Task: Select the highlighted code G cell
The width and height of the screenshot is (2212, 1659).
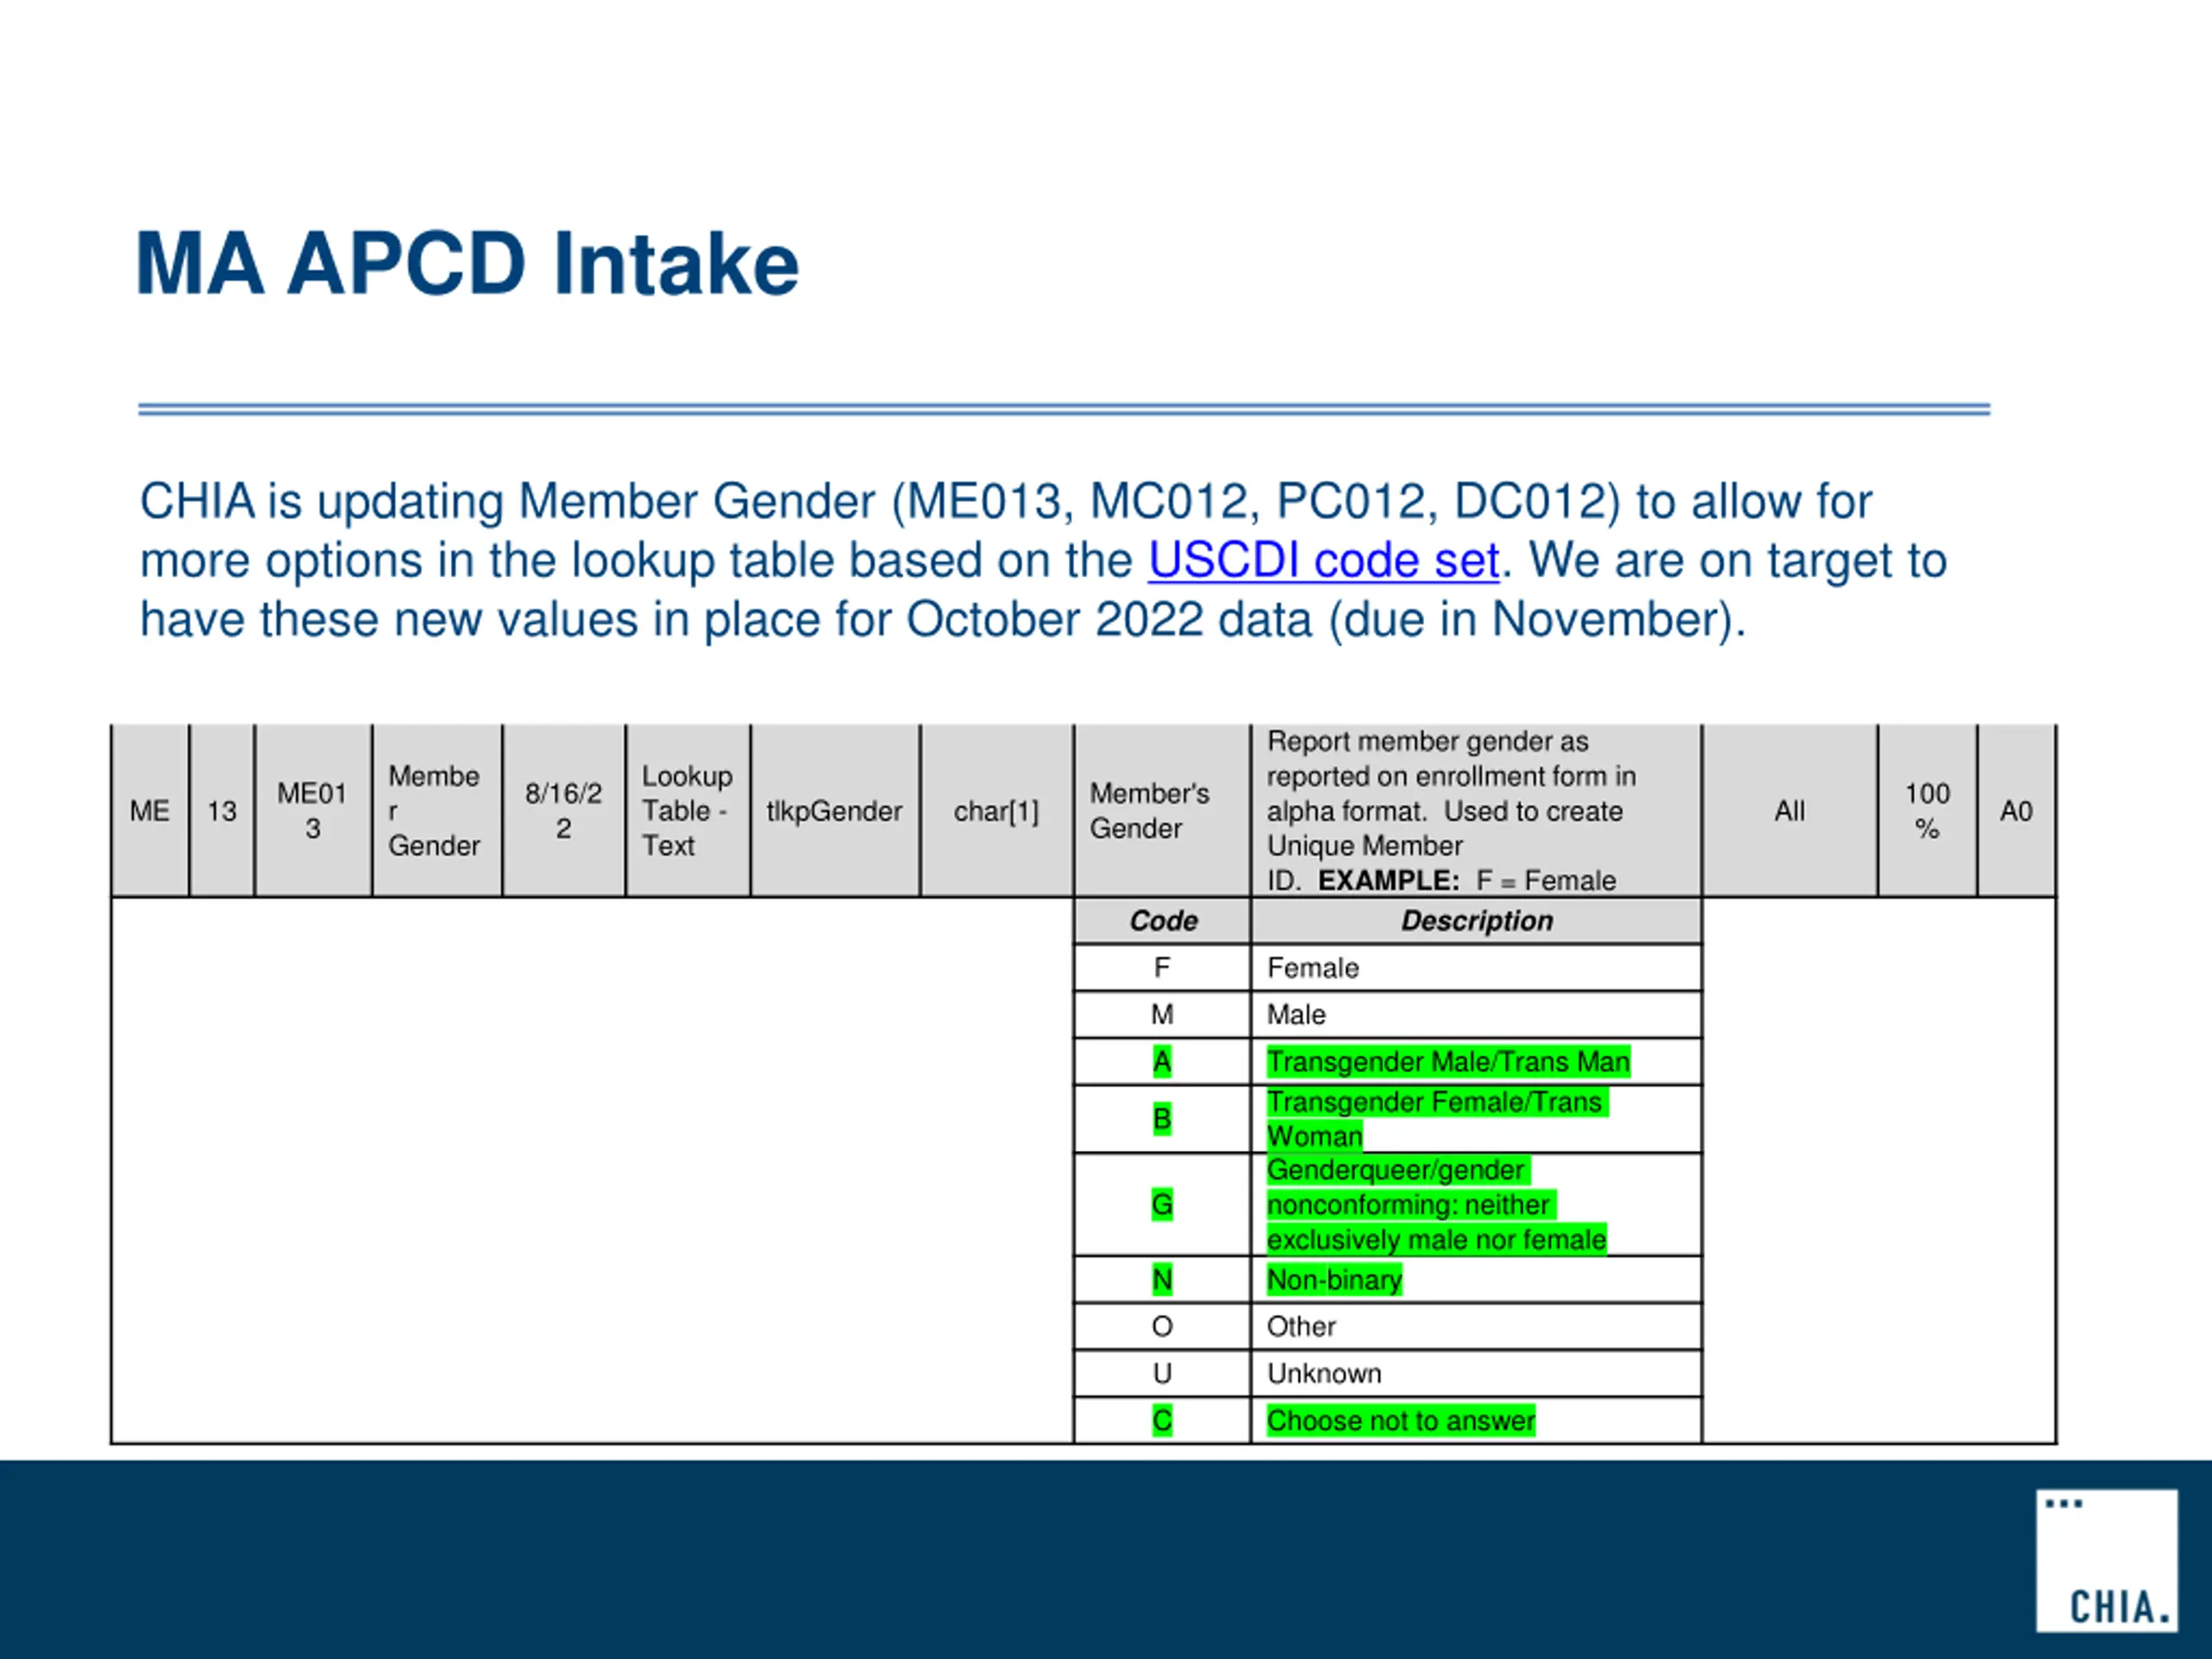Action: [x=1161, y=1204]
